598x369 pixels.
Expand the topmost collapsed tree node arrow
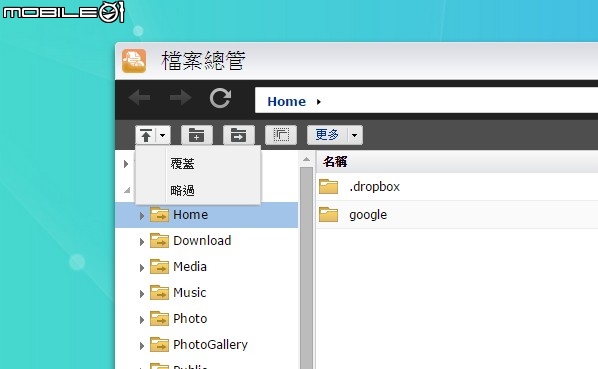pyautogui.click(x=126, y=164)
